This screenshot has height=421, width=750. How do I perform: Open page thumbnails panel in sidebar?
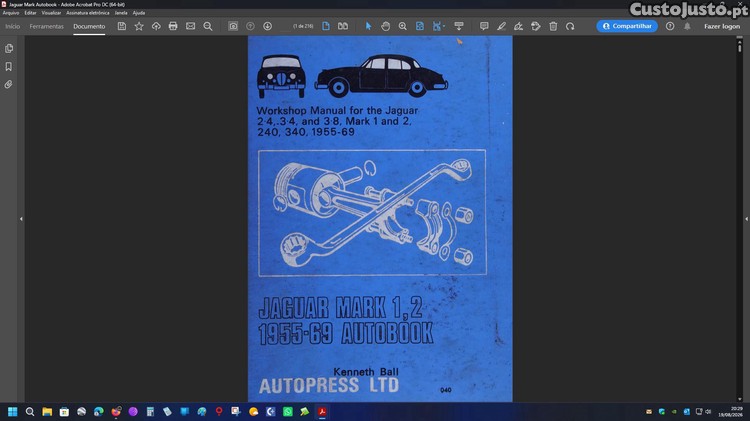9,48
